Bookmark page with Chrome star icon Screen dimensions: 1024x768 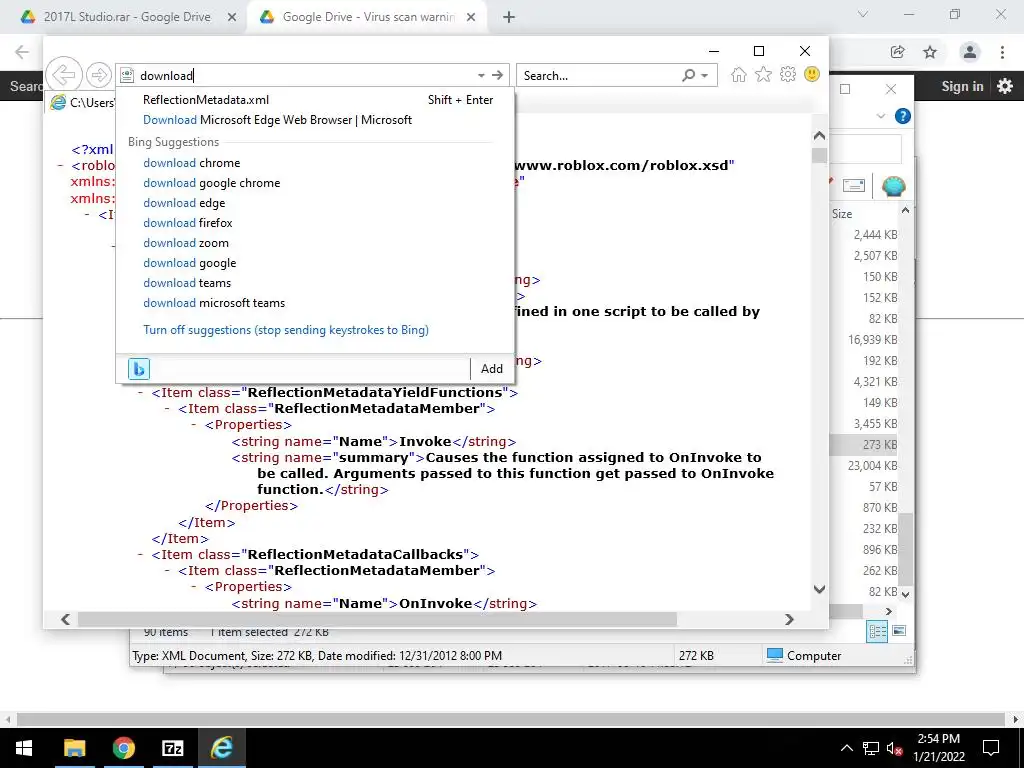(x=930, y=52)
